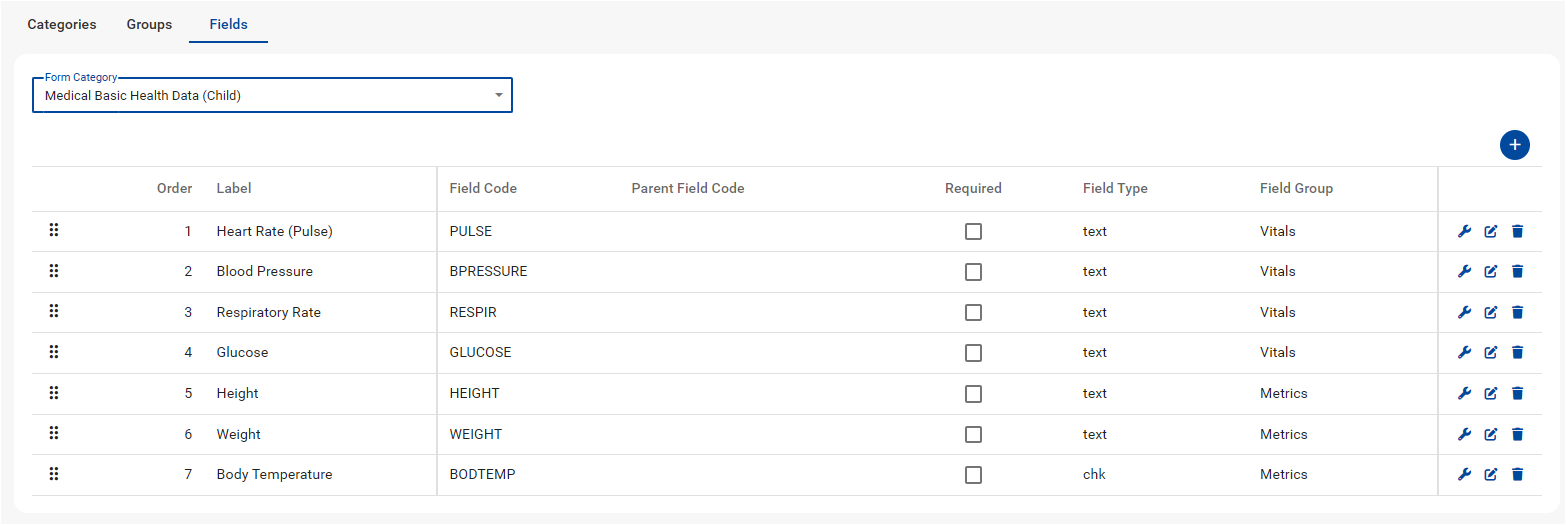
Task: Open the Groups tab
Action: (x=149, y=24)
